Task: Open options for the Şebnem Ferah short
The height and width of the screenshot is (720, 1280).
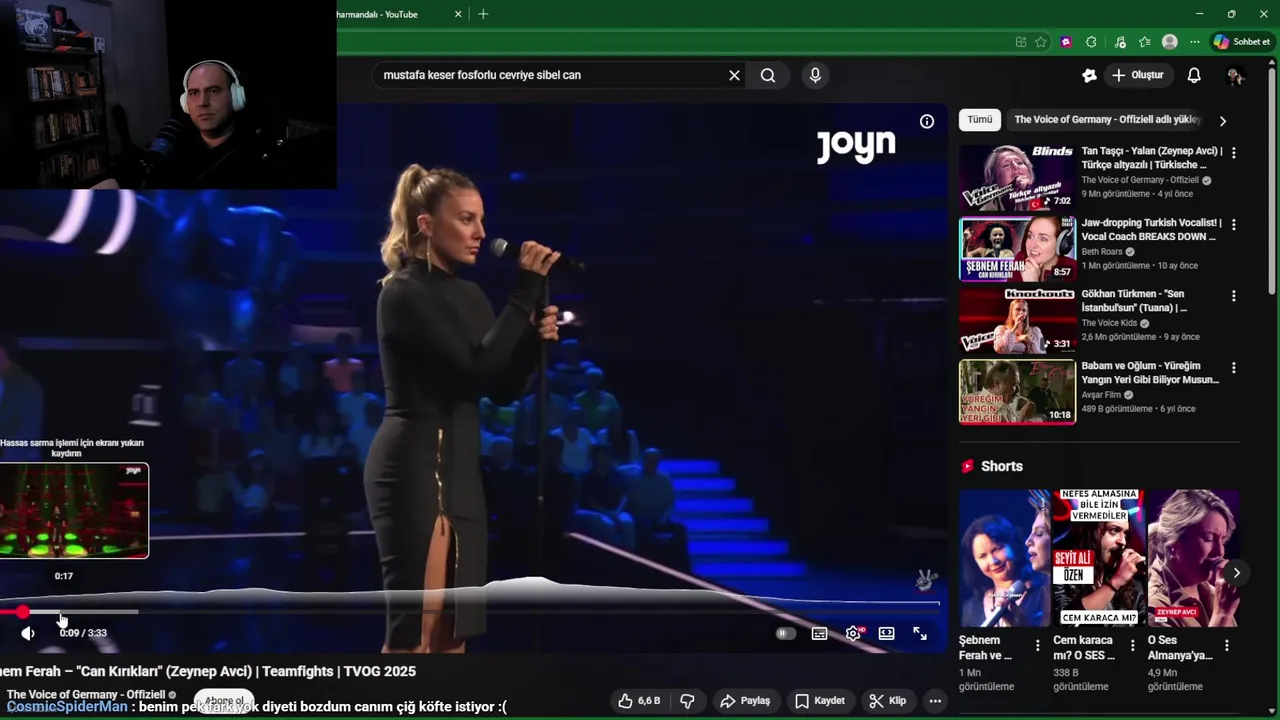Action: click(1037, 646)
